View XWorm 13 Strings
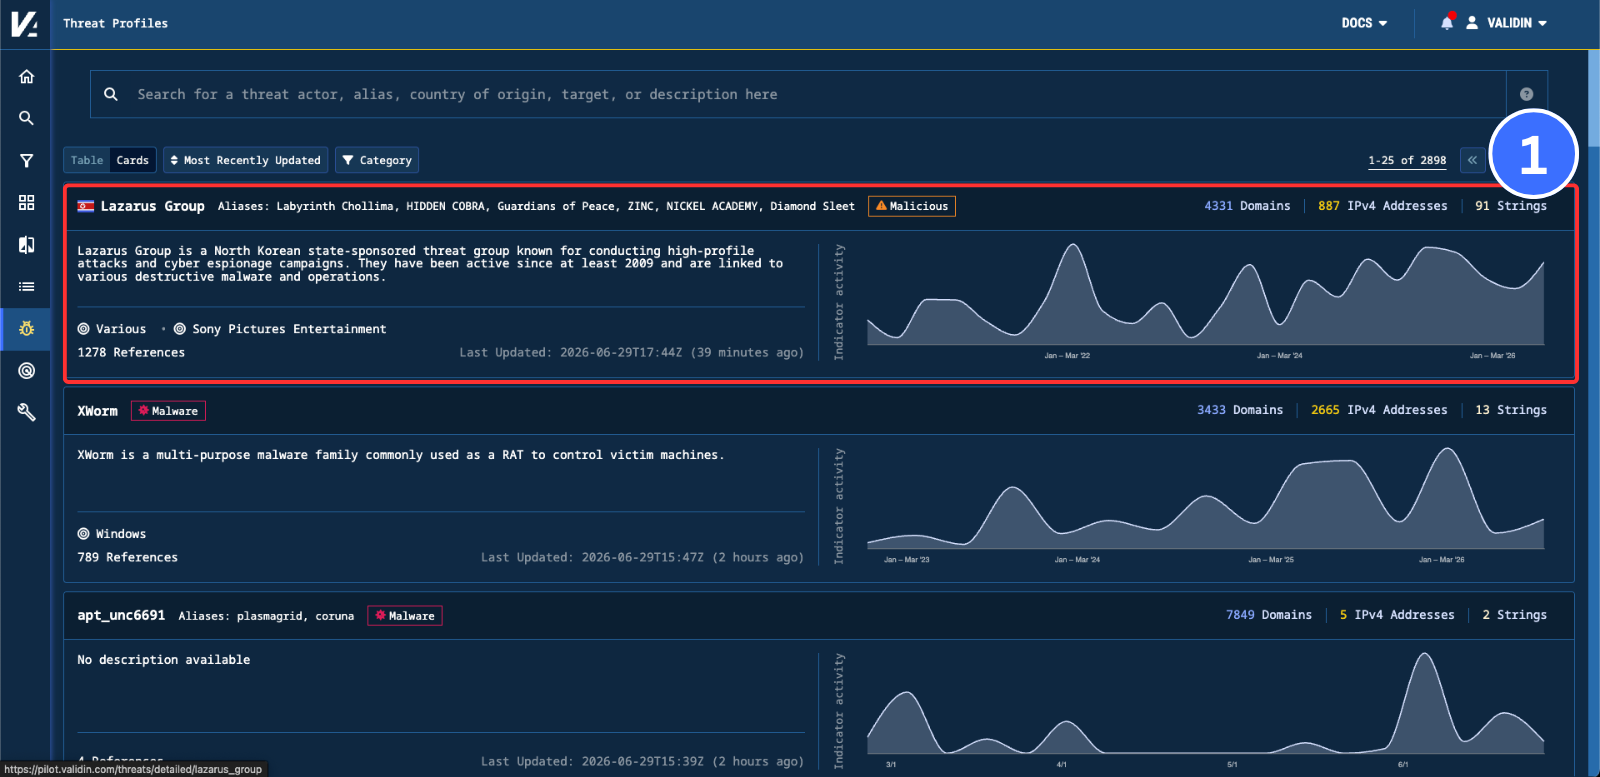1600x777 pixels. (x=1510, y=410)
